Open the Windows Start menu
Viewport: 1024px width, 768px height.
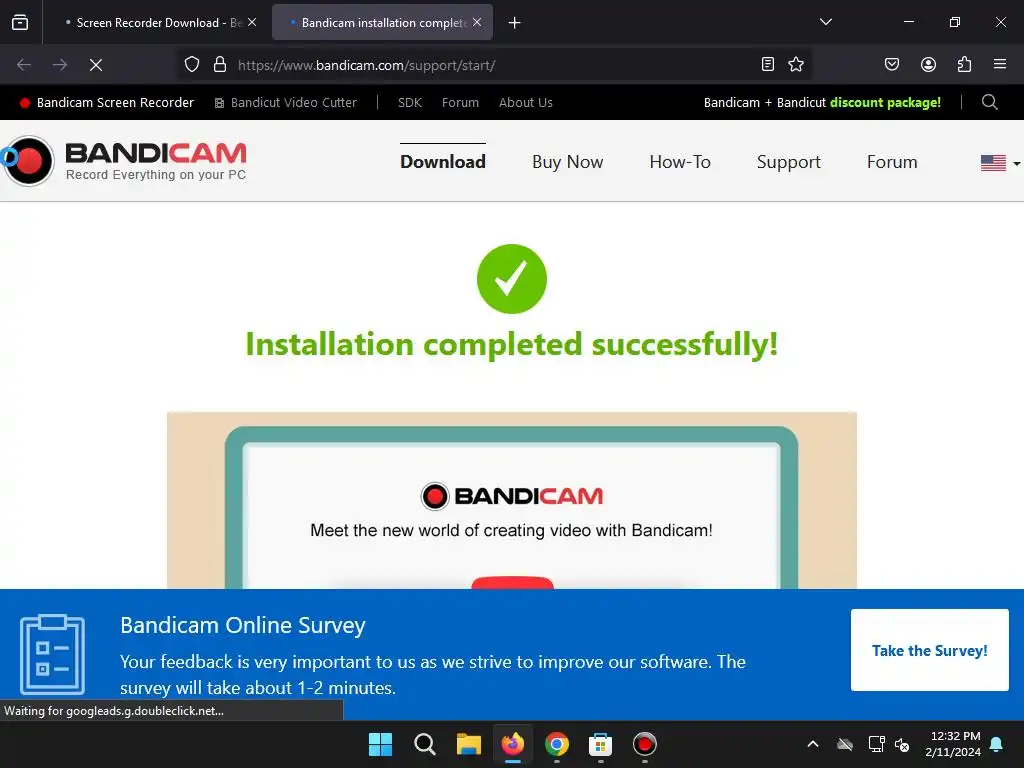point(380,744)
